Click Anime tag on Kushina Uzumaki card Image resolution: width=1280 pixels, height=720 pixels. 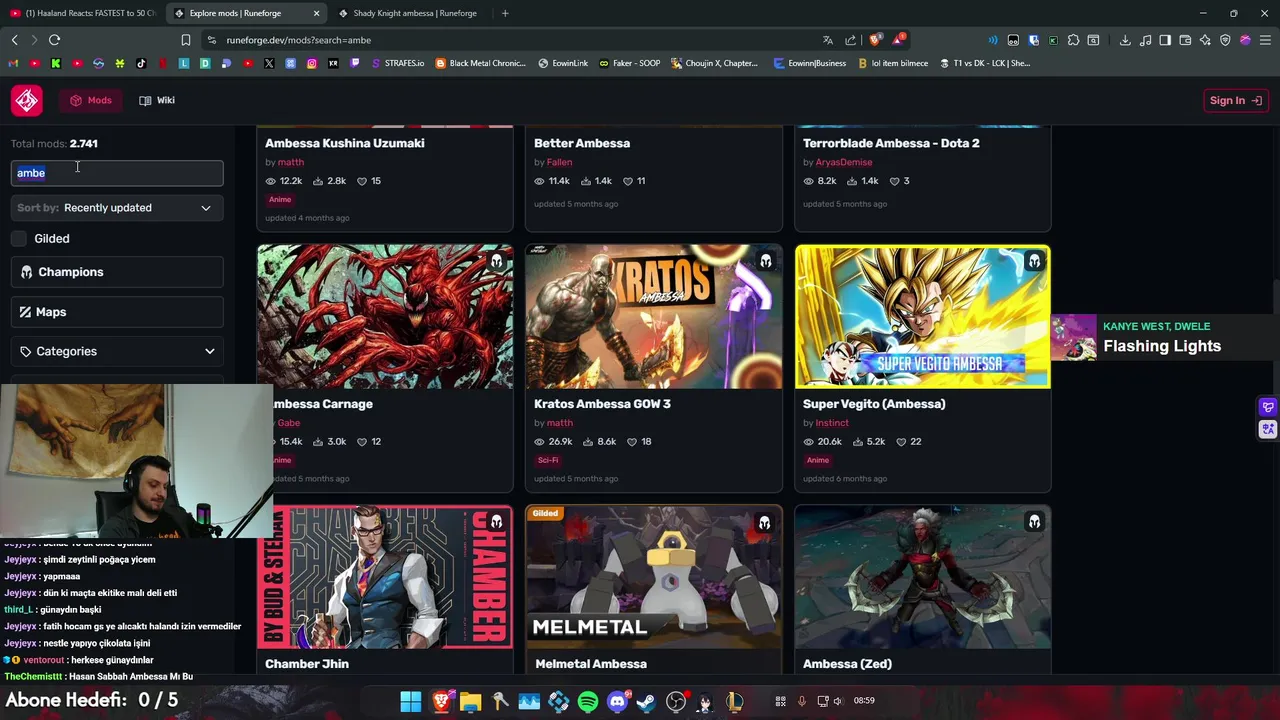click(280, 199)
